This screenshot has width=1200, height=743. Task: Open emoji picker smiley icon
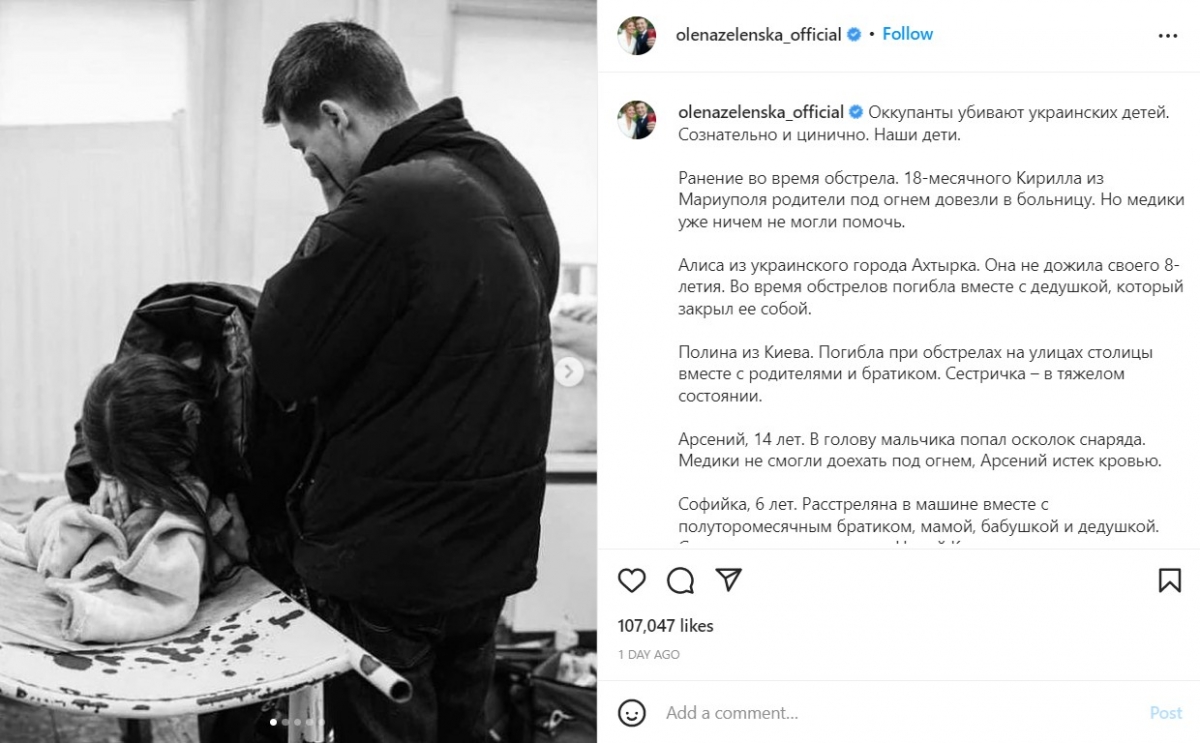pos(632,713)
